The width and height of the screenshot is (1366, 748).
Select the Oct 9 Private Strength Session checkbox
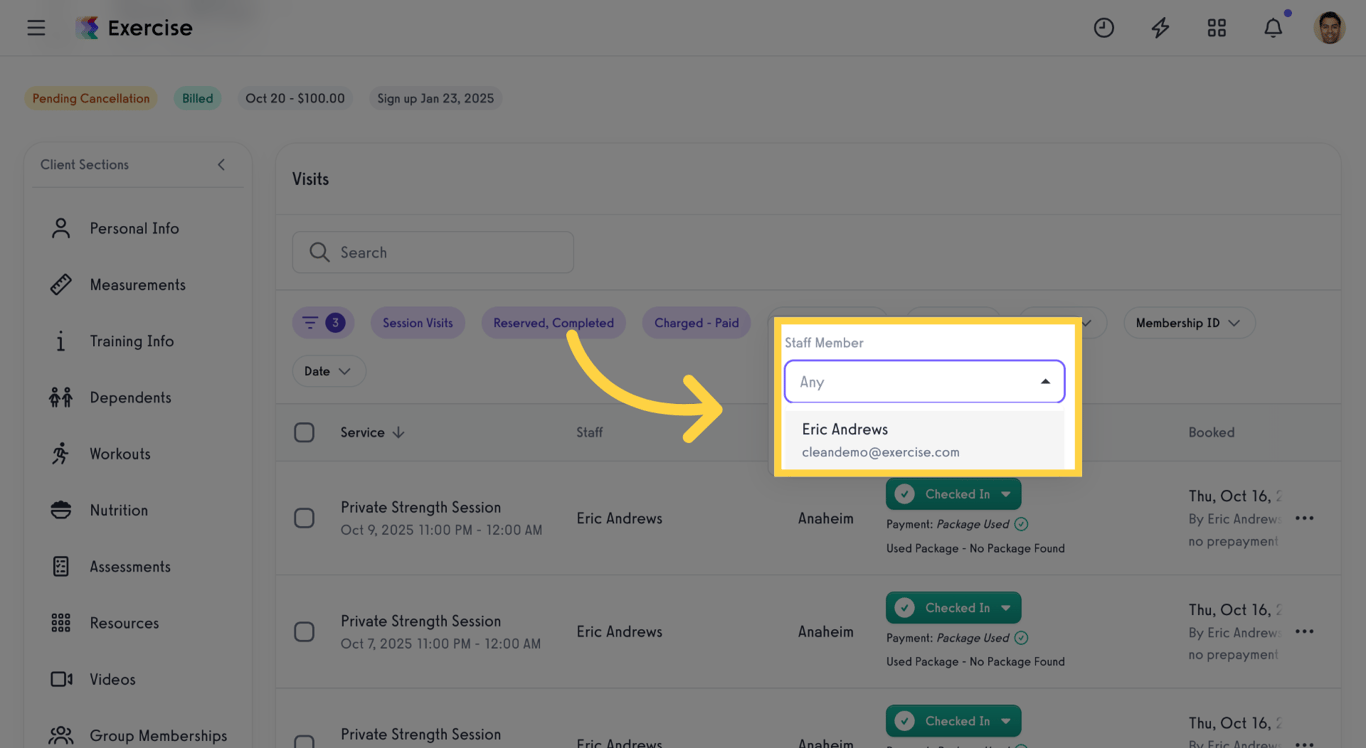(304, 518)
